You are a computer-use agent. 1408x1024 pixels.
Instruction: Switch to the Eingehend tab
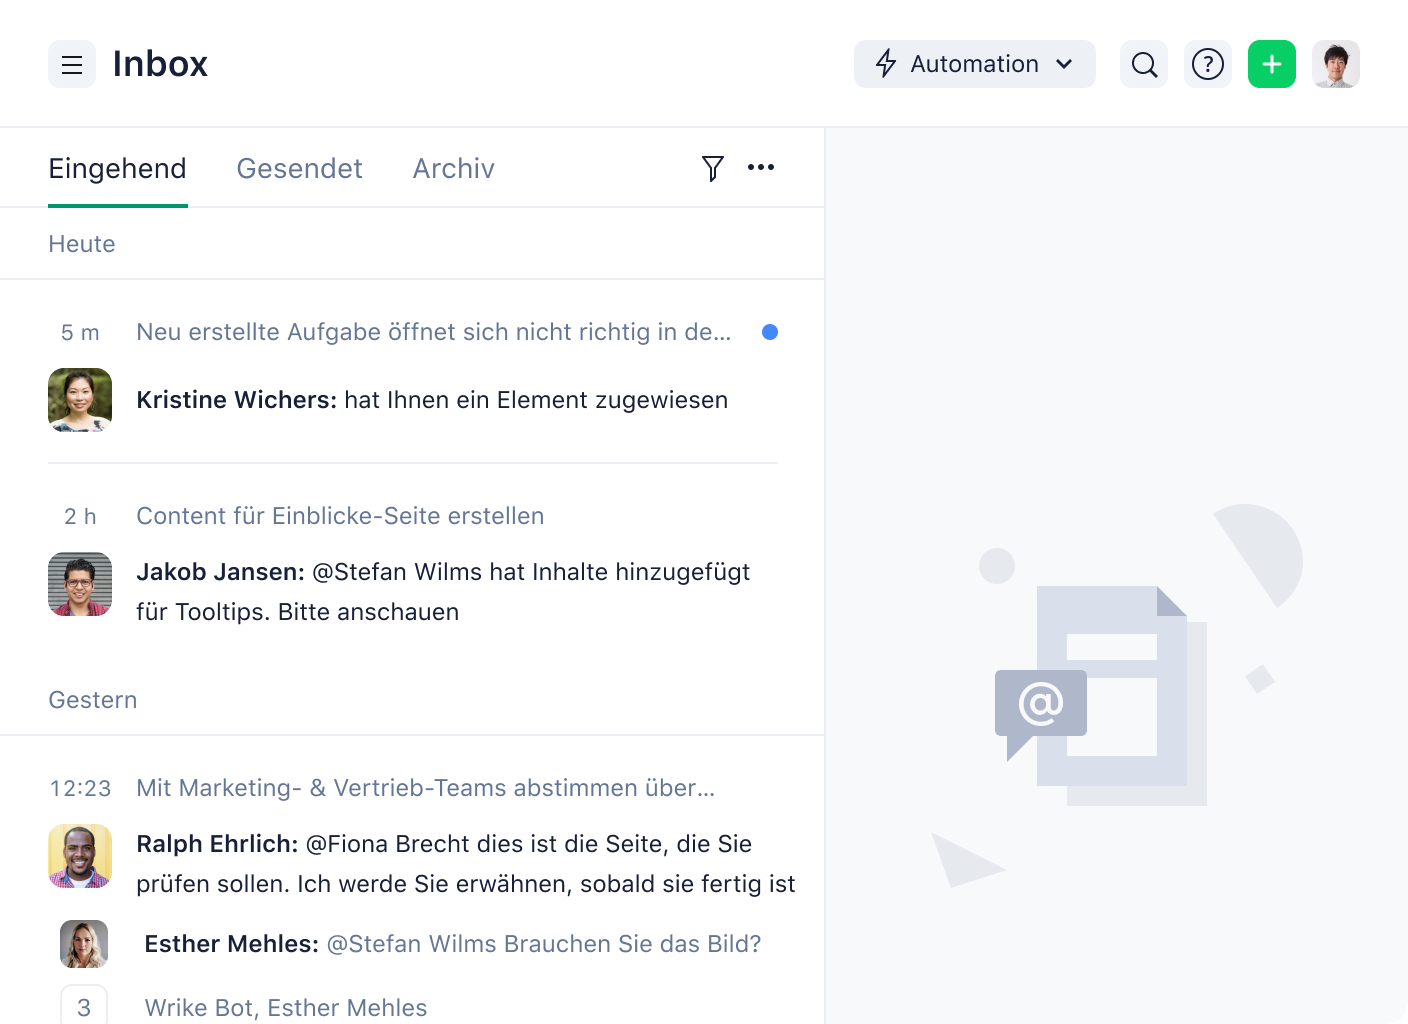point(117,168)
